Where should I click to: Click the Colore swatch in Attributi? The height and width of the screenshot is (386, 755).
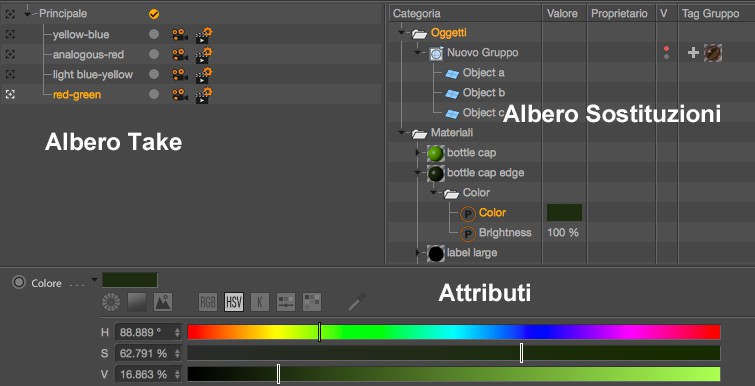click(x=130, y=280)
